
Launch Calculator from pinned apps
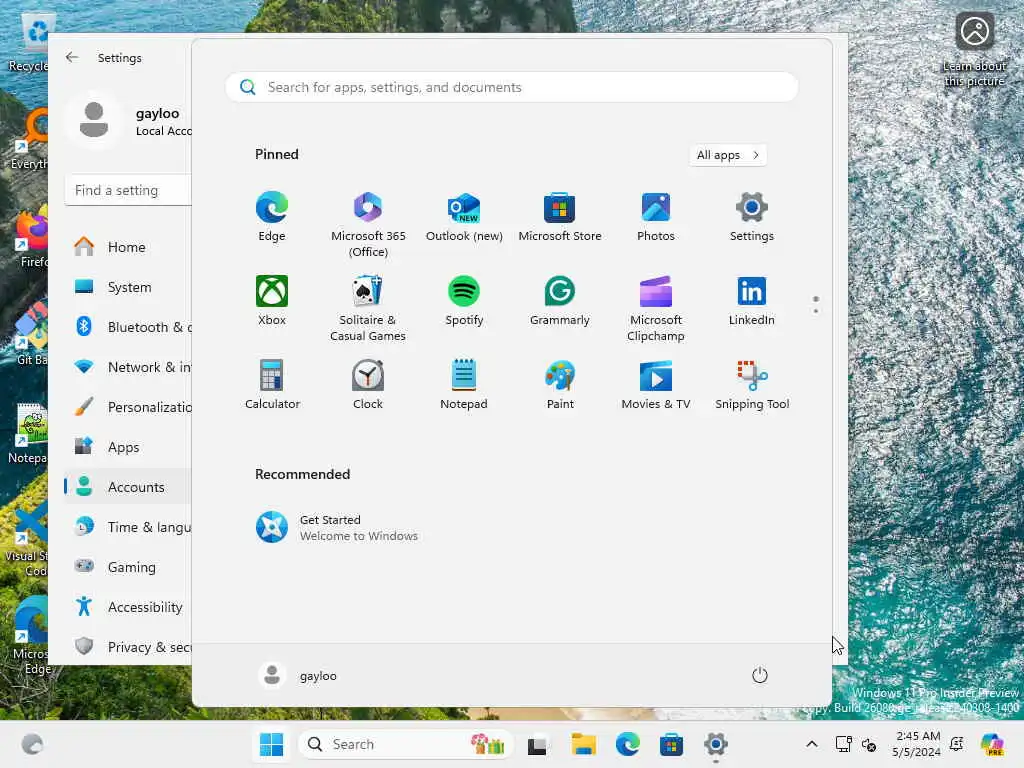pos(272,385)
